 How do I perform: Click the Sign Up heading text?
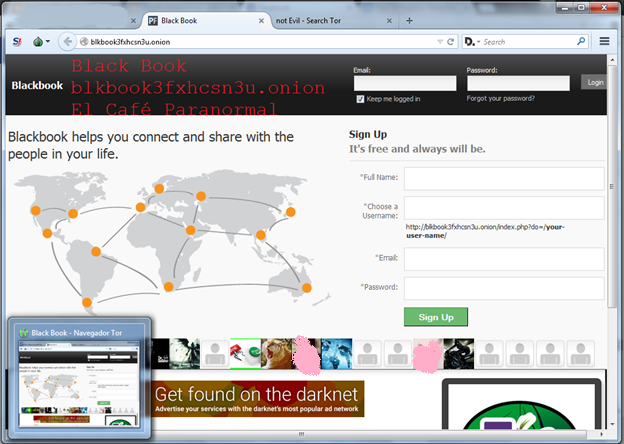pos(368,134)
